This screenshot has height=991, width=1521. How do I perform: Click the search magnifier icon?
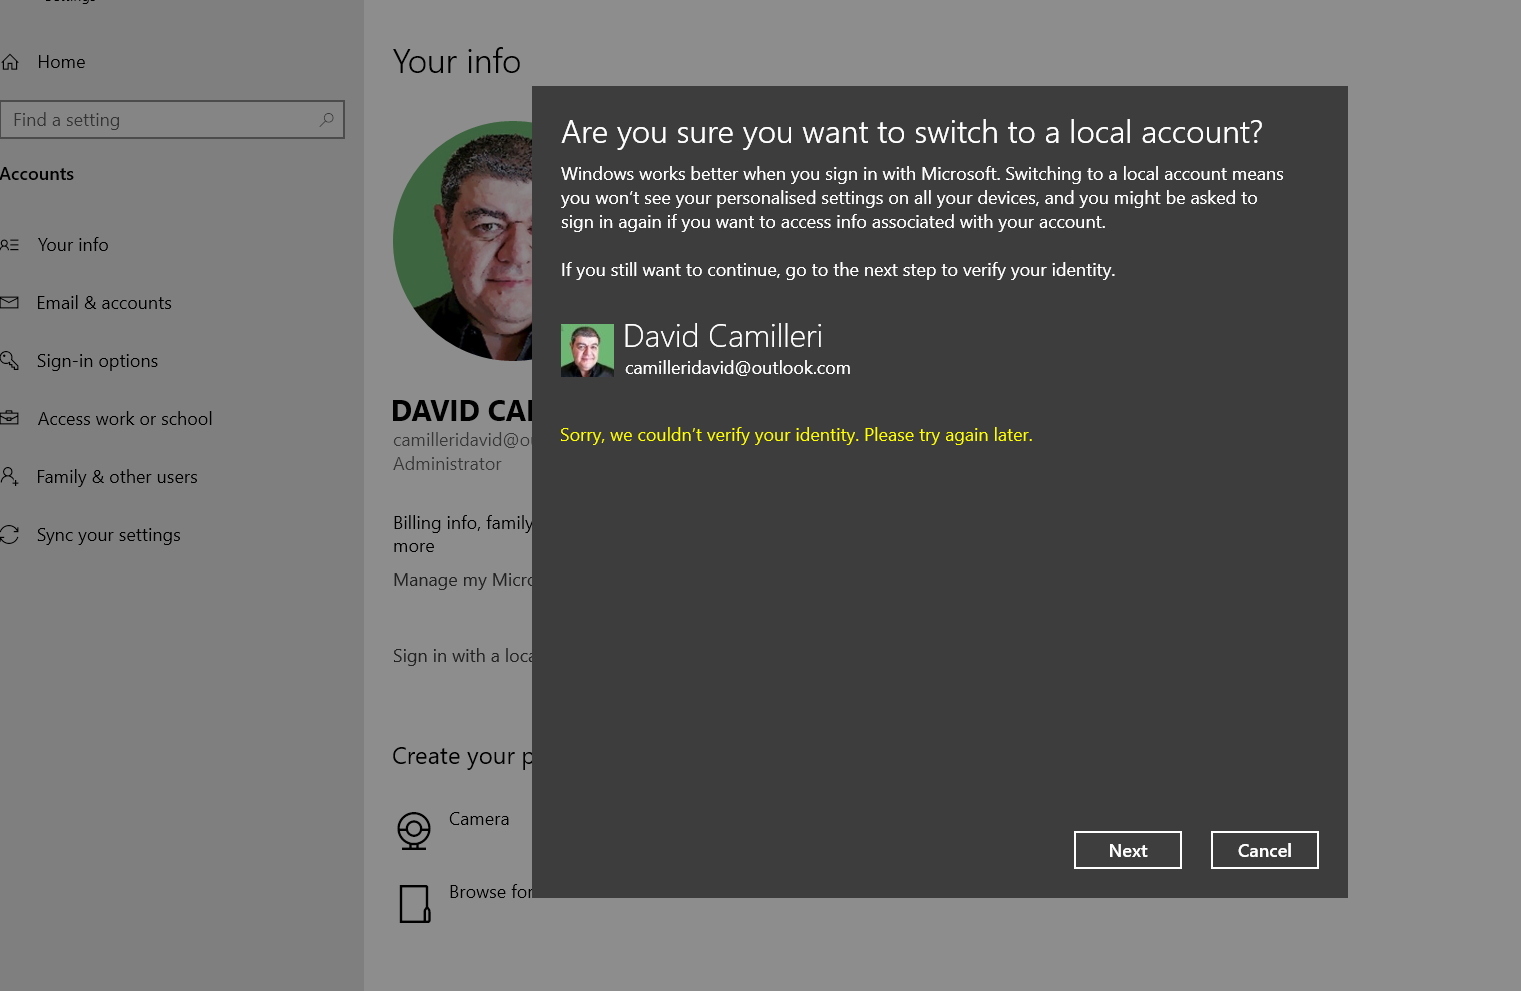click(x=326, y=120)
